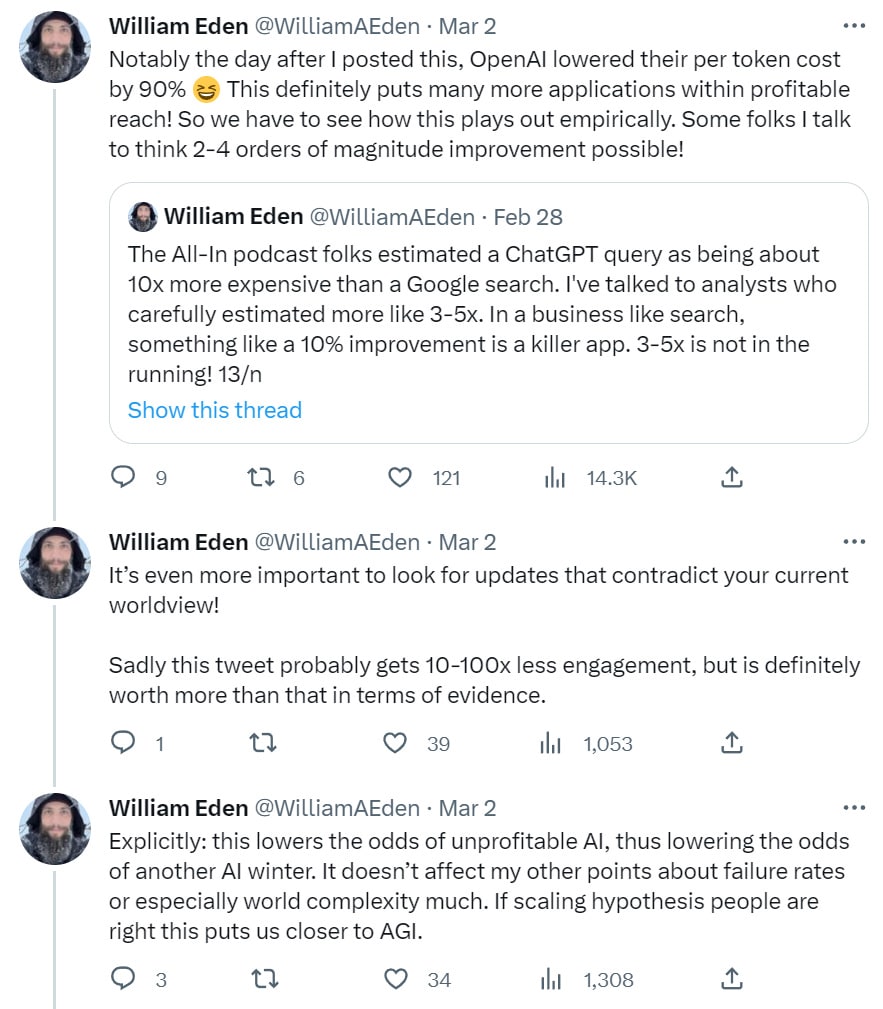Click the Feb 28 quoted tweet date
Viewport: 883px width, 1009px height.
pos(529,216)
